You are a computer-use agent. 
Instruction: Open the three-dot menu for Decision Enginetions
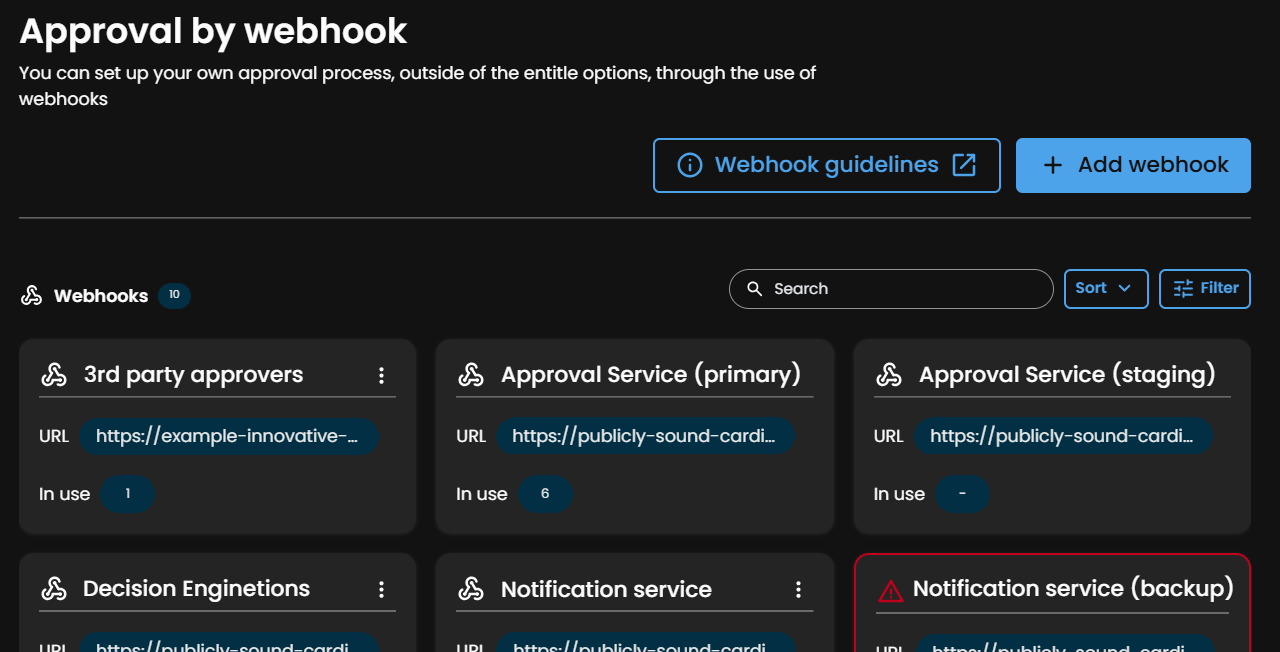click(381, 589)
